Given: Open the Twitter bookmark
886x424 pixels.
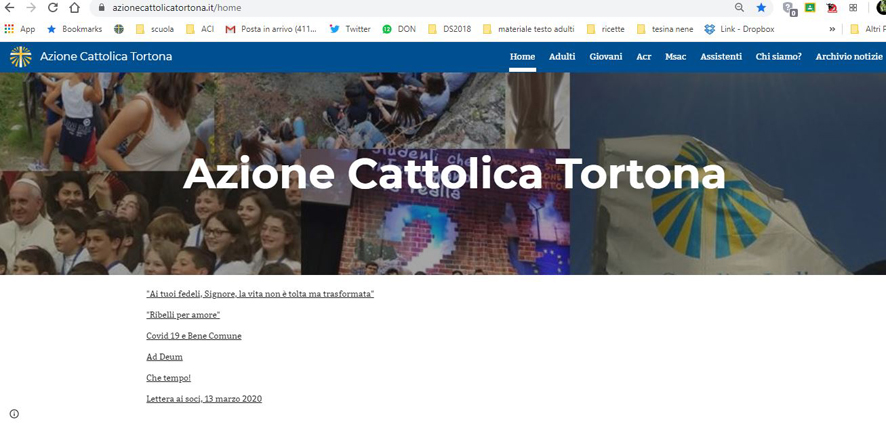Looking at the screenshot, I should [x=350, y=29].
